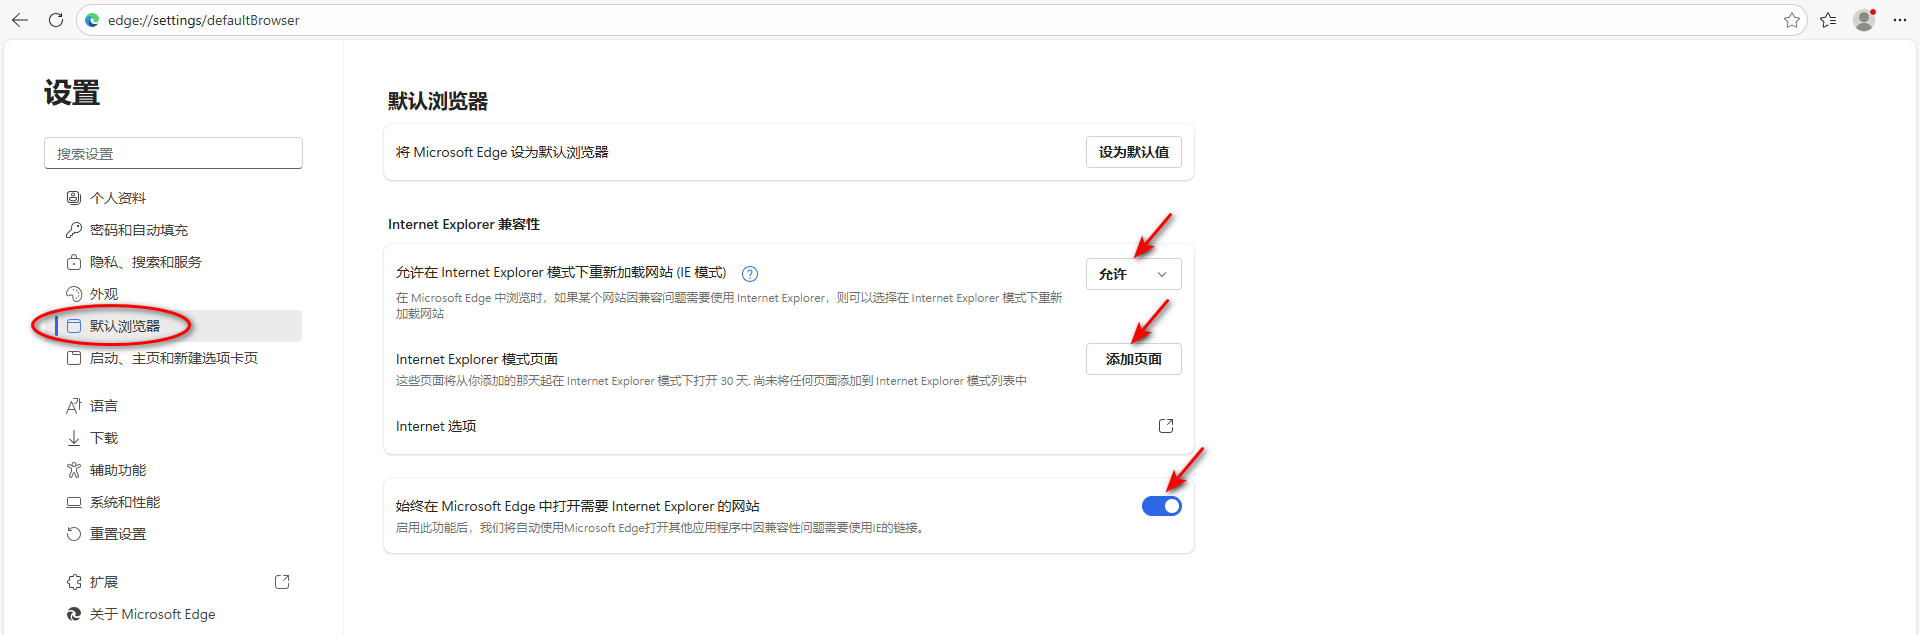Open 个人资料 settings section
The height and width of the screenshot is (635, 1920).
click(x=118, y=198)
